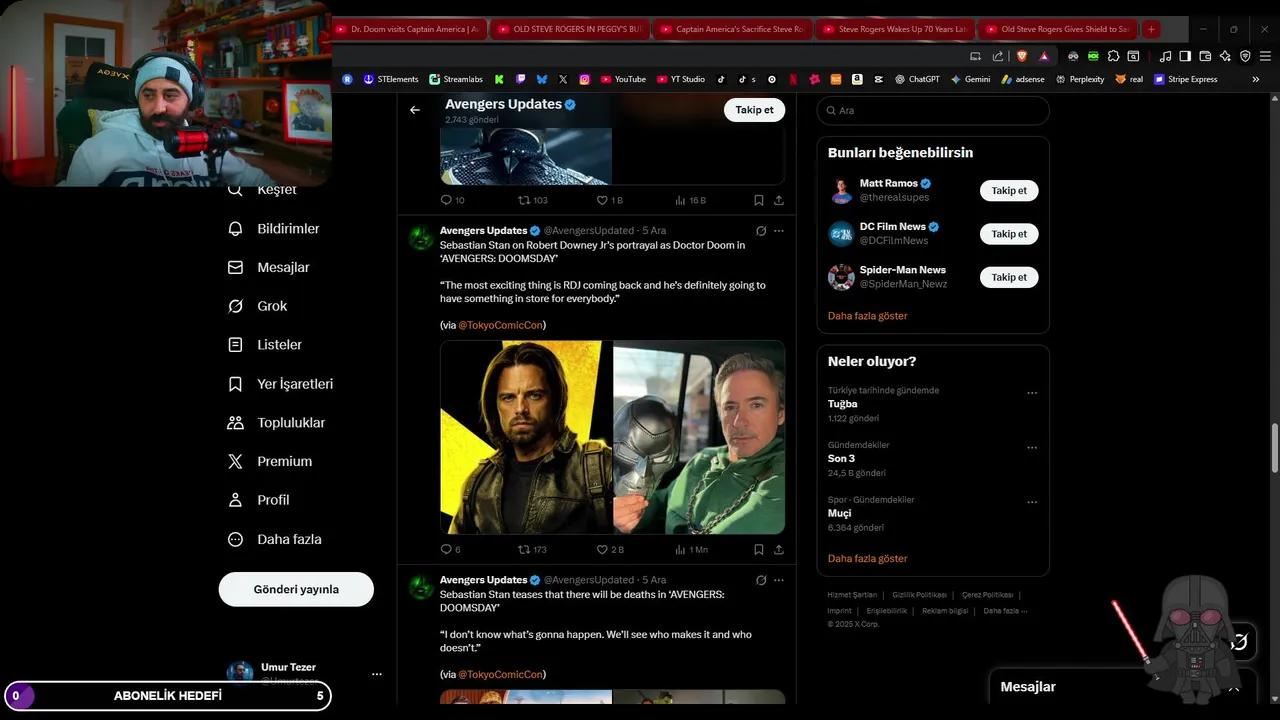Image resolution: width=1280 pixels, height=720 pixels.
Task: Switch to Old Steve Rogers Gives Shield tab
Action: 1057,29
